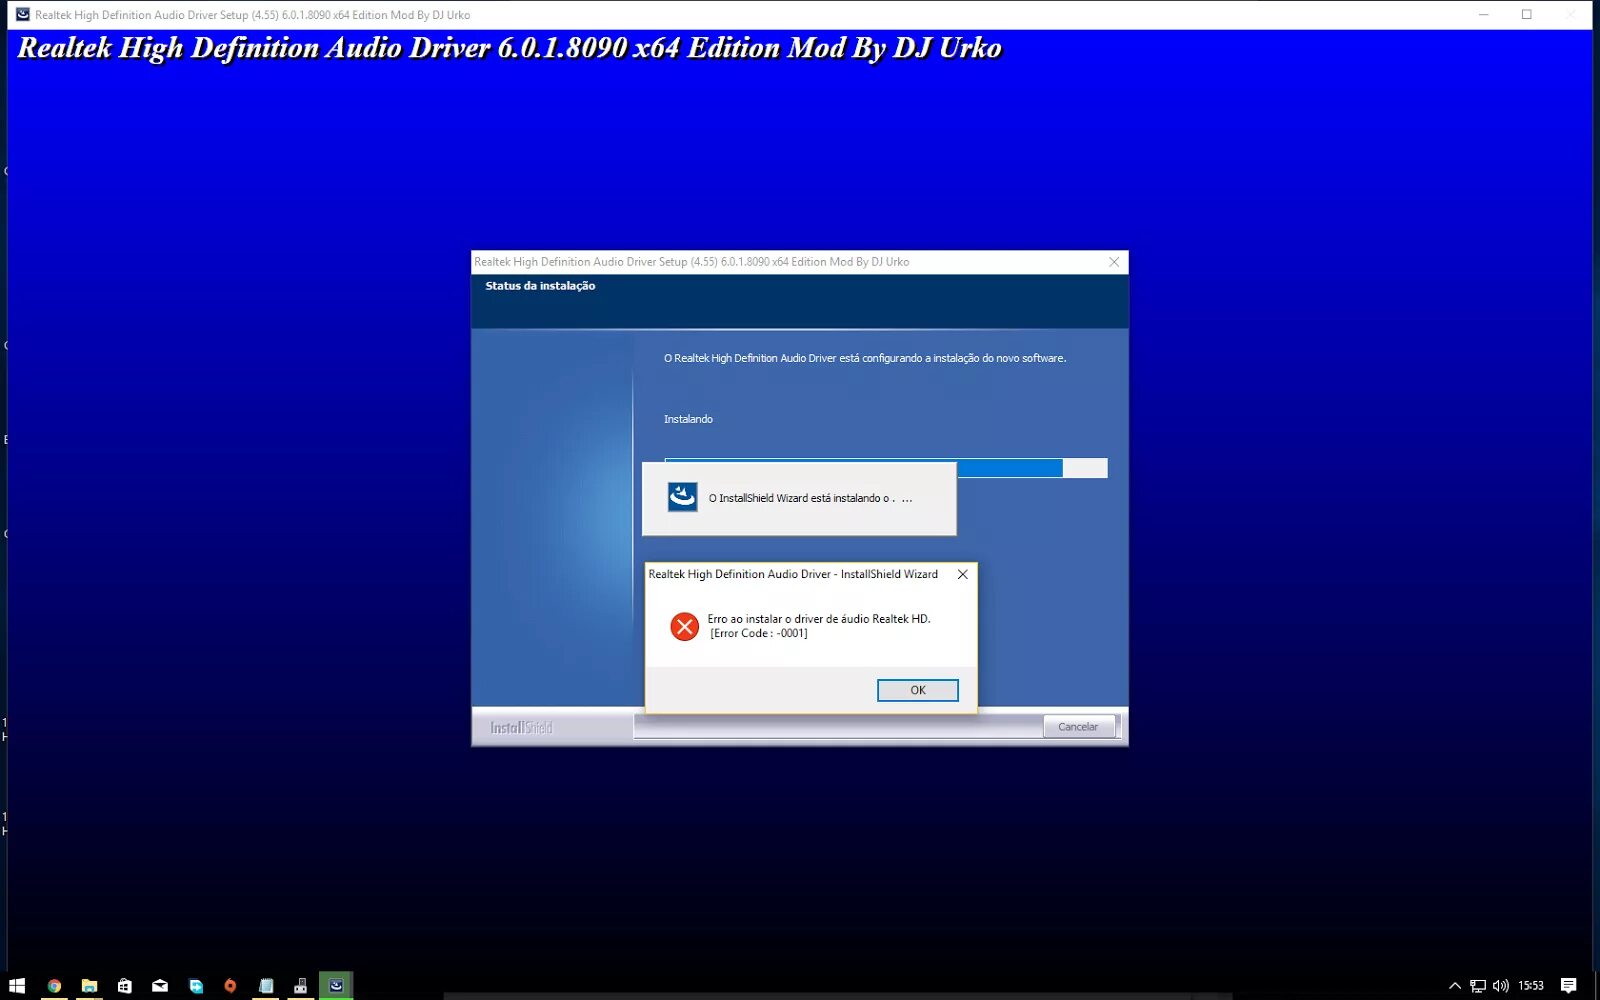1600x1000 pixels.
Task: Click the "está configurando a instalação" description
Action: (865, 358)
